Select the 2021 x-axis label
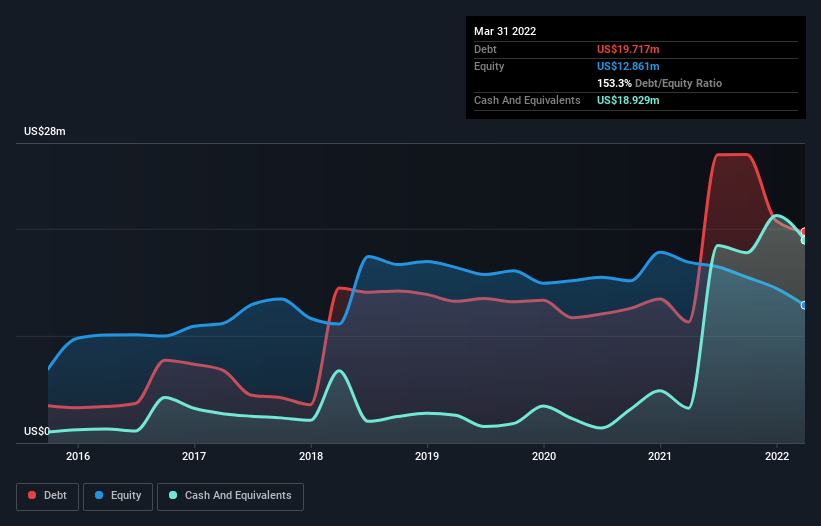 click(660, 456)
